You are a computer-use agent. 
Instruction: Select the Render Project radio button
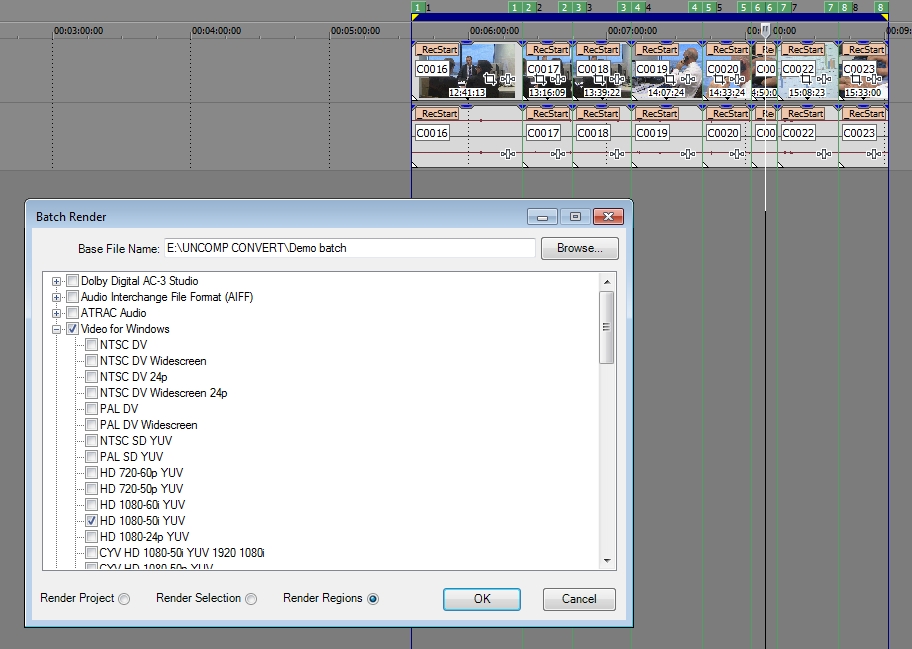pos(124,599)
